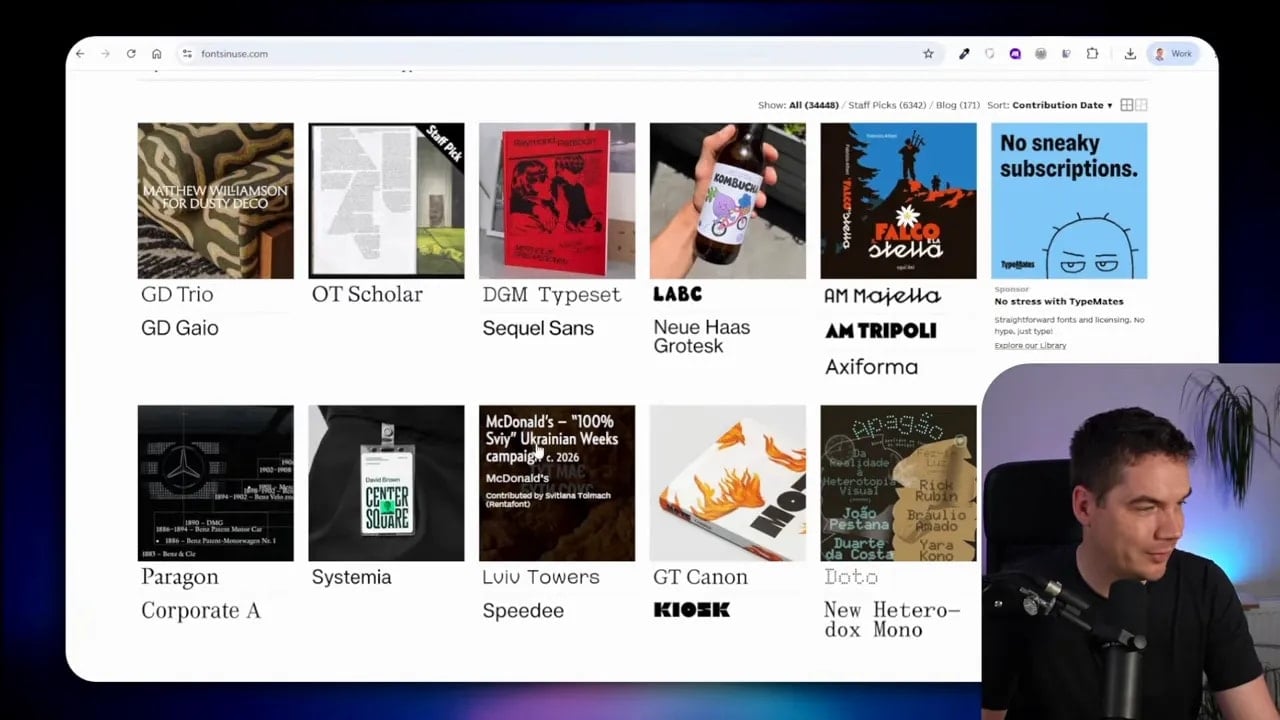The height and width of the screenshot is (720, 1280).
Task: Open the Falco Stella poster thumbnail
Action: (x=898, y=201)
